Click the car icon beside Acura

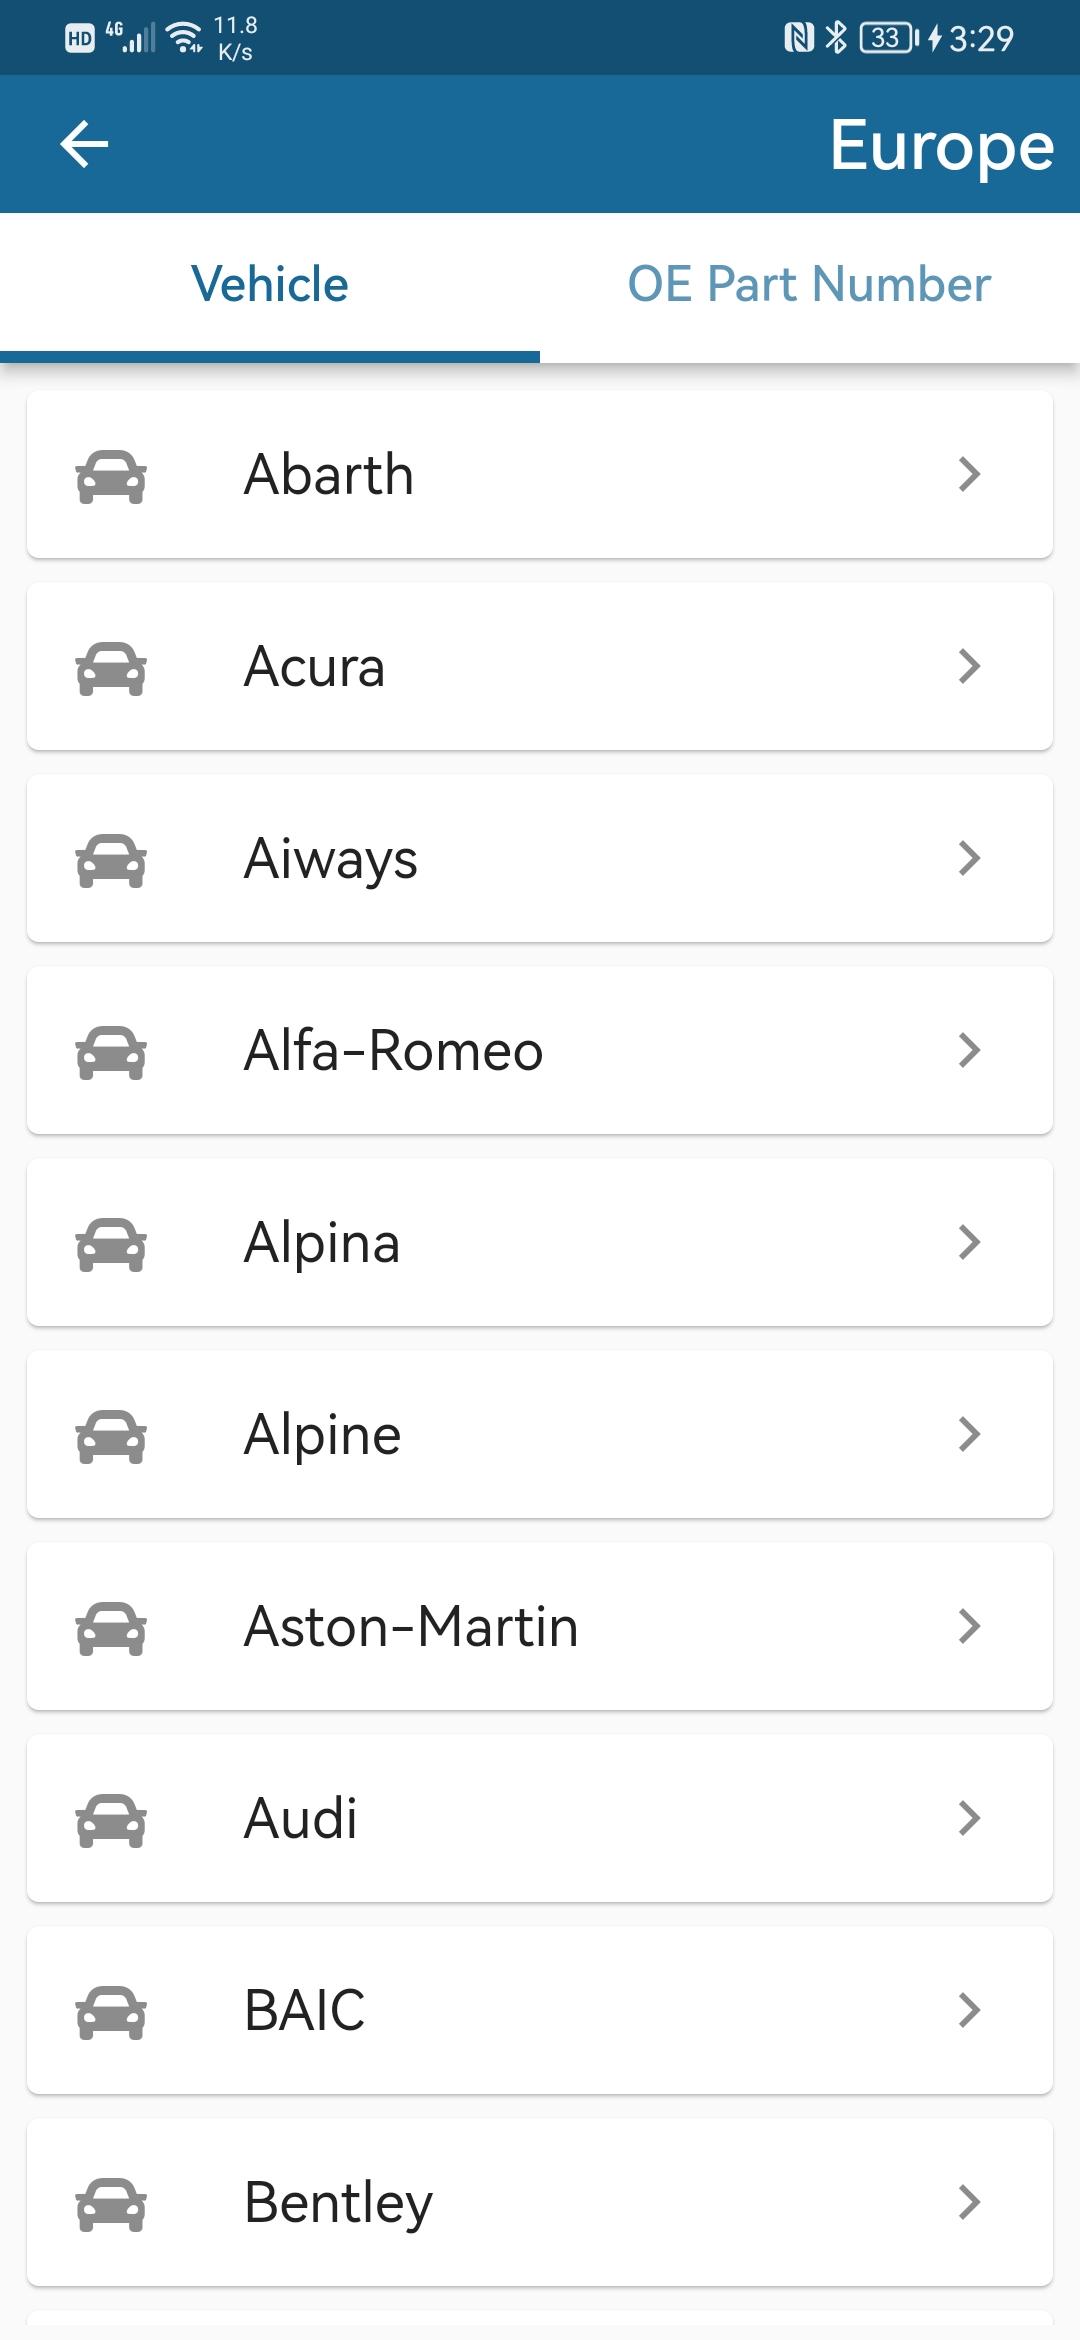click(111, 667)
